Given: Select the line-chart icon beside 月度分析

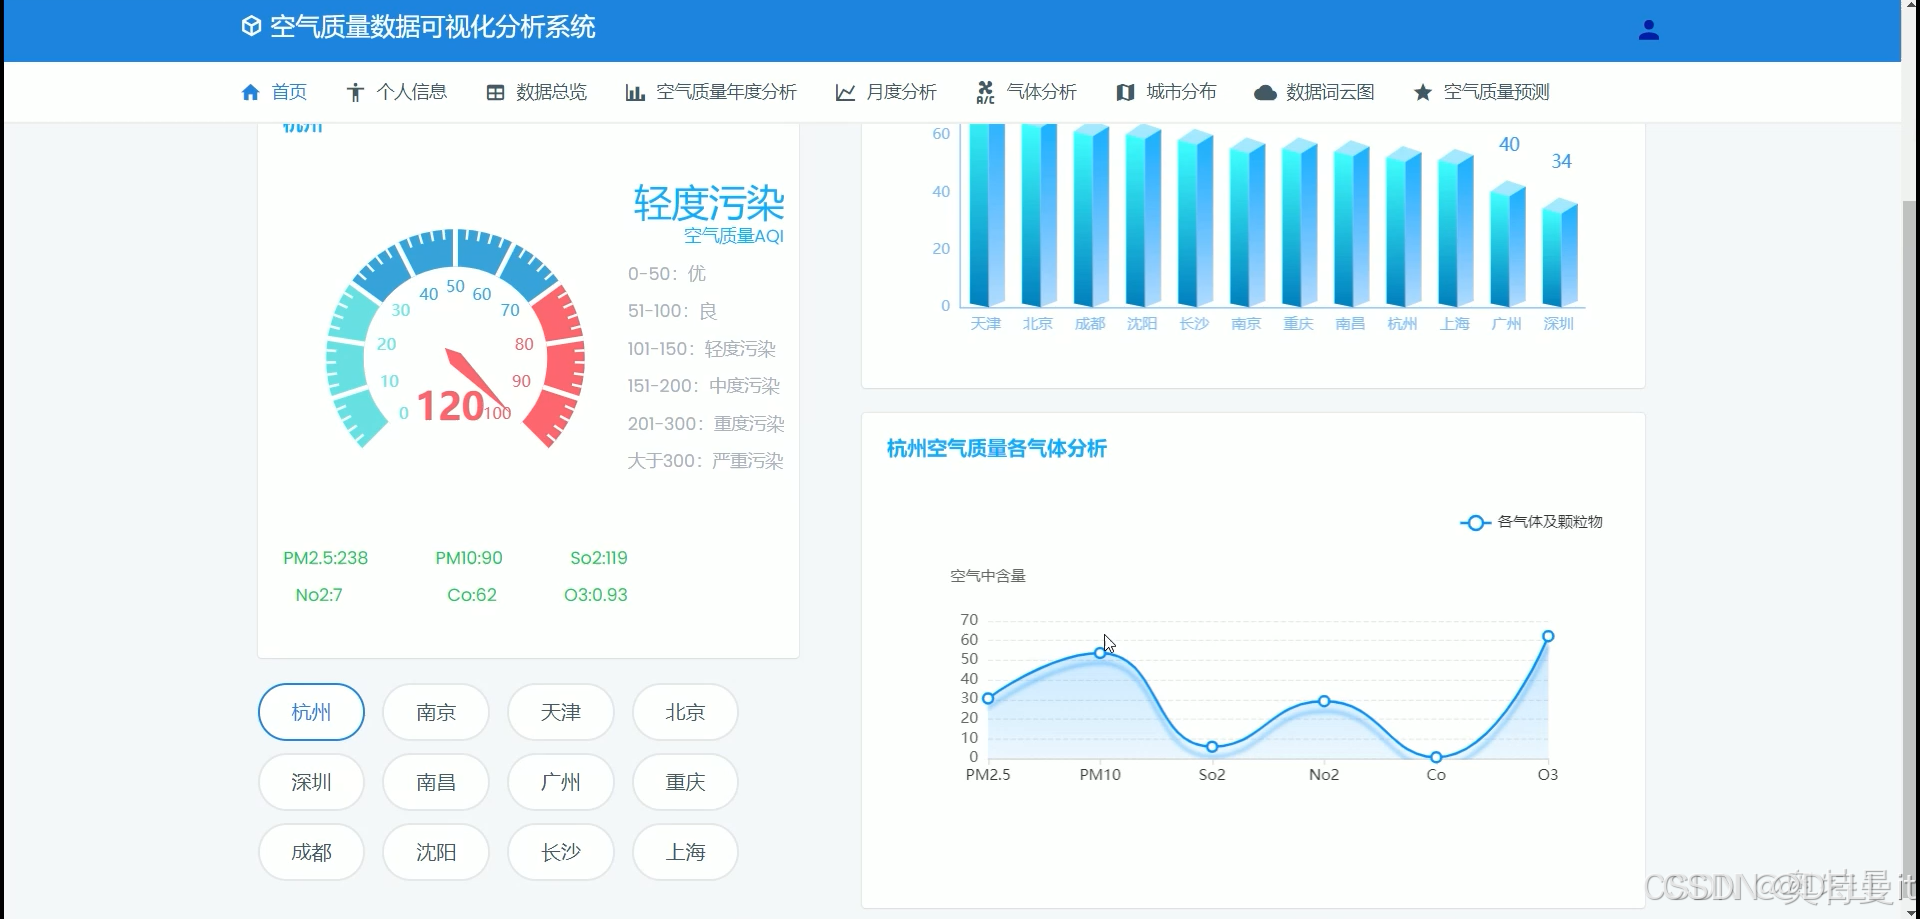Looking at the screenshot, I should pyautogui.click(x=845, y=92).
